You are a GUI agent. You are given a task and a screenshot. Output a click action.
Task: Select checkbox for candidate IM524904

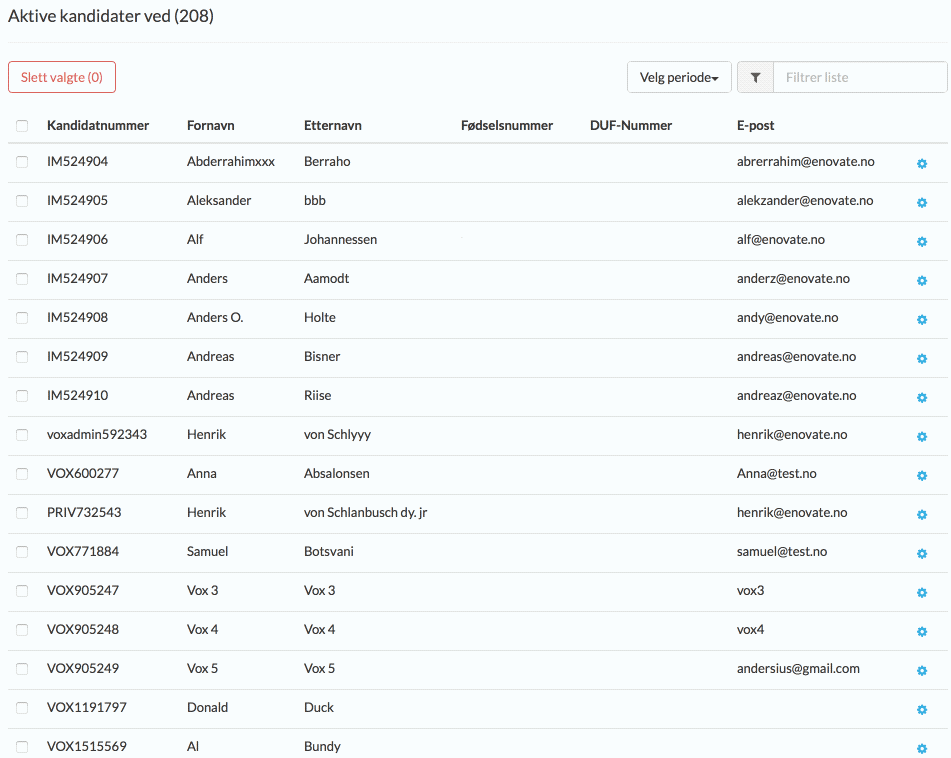[x=22, y=161]
